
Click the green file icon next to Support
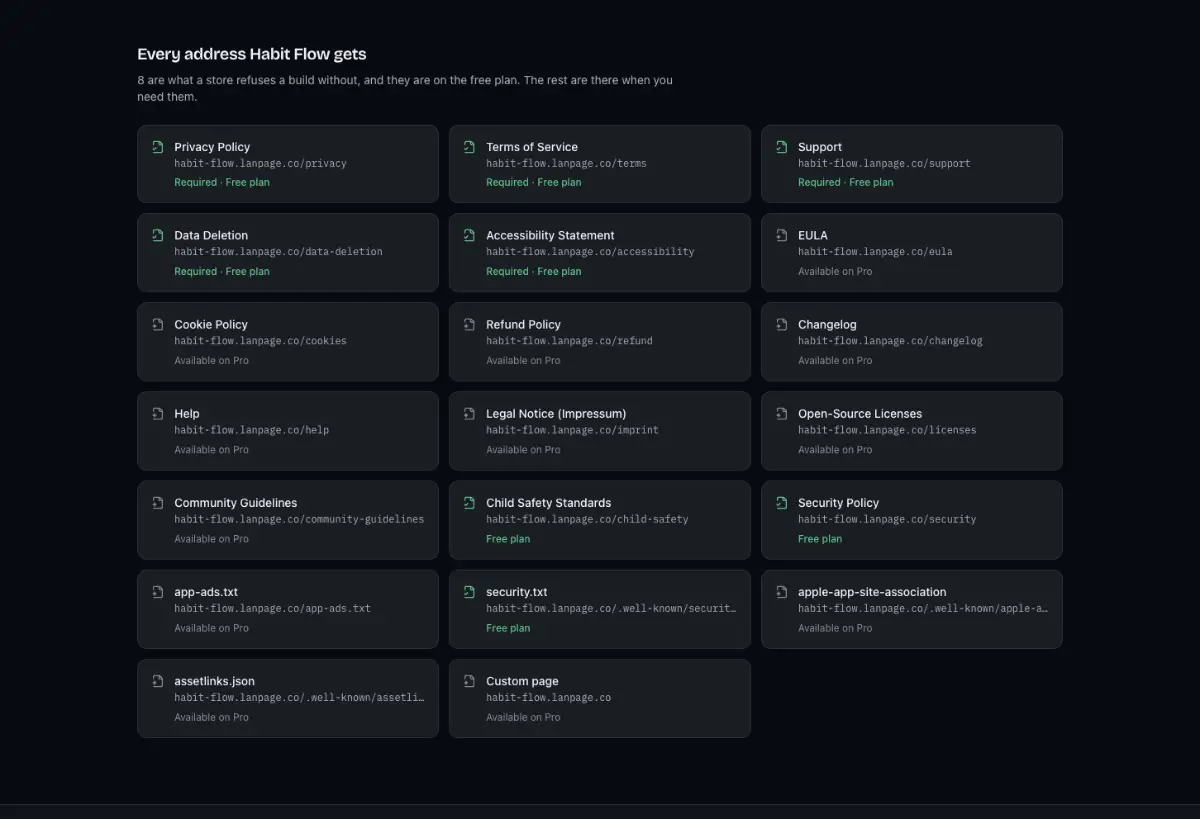[x=782, y=147]
